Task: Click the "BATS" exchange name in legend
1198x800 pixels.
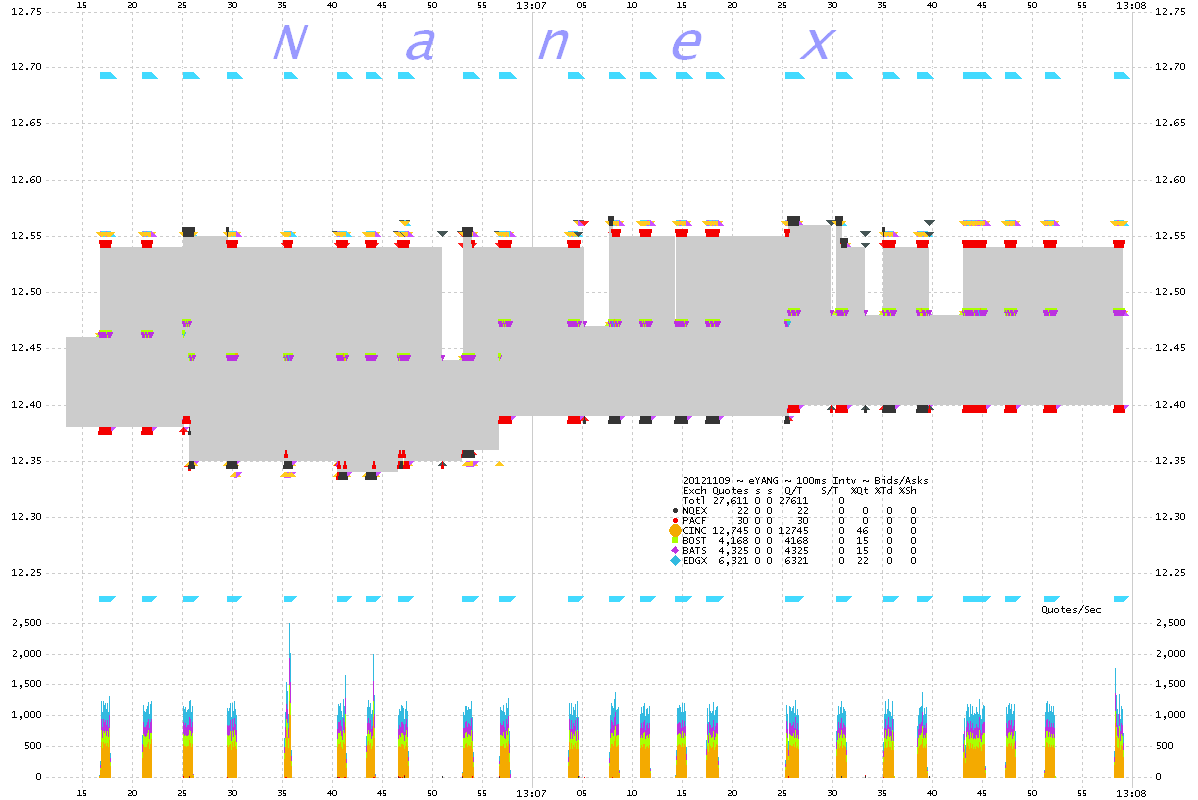Action: click(695, 550)
